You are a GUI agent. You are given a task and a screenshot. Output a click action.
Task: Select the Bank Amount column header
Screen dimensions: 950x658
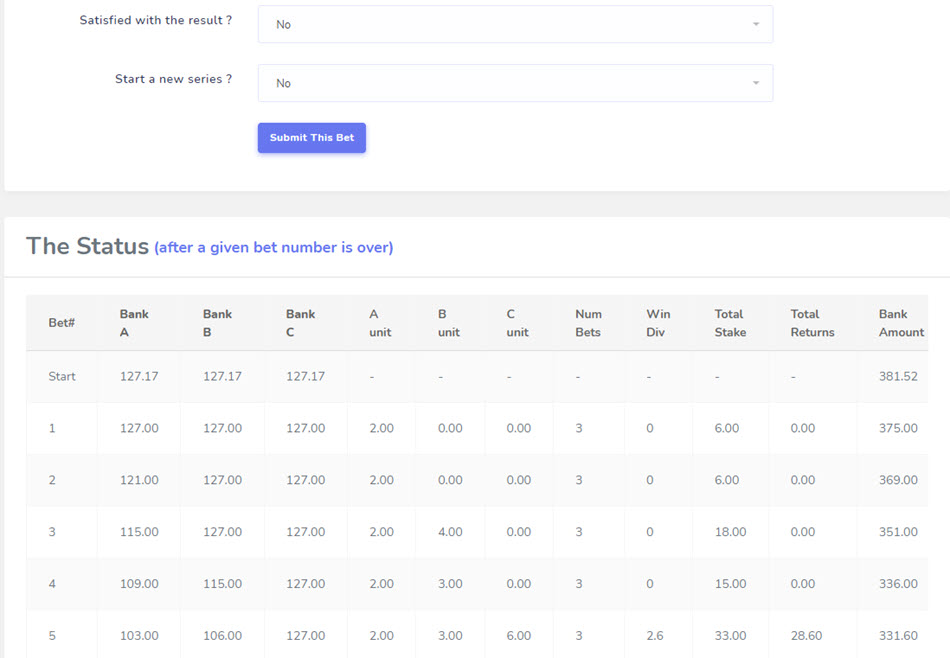901,323
